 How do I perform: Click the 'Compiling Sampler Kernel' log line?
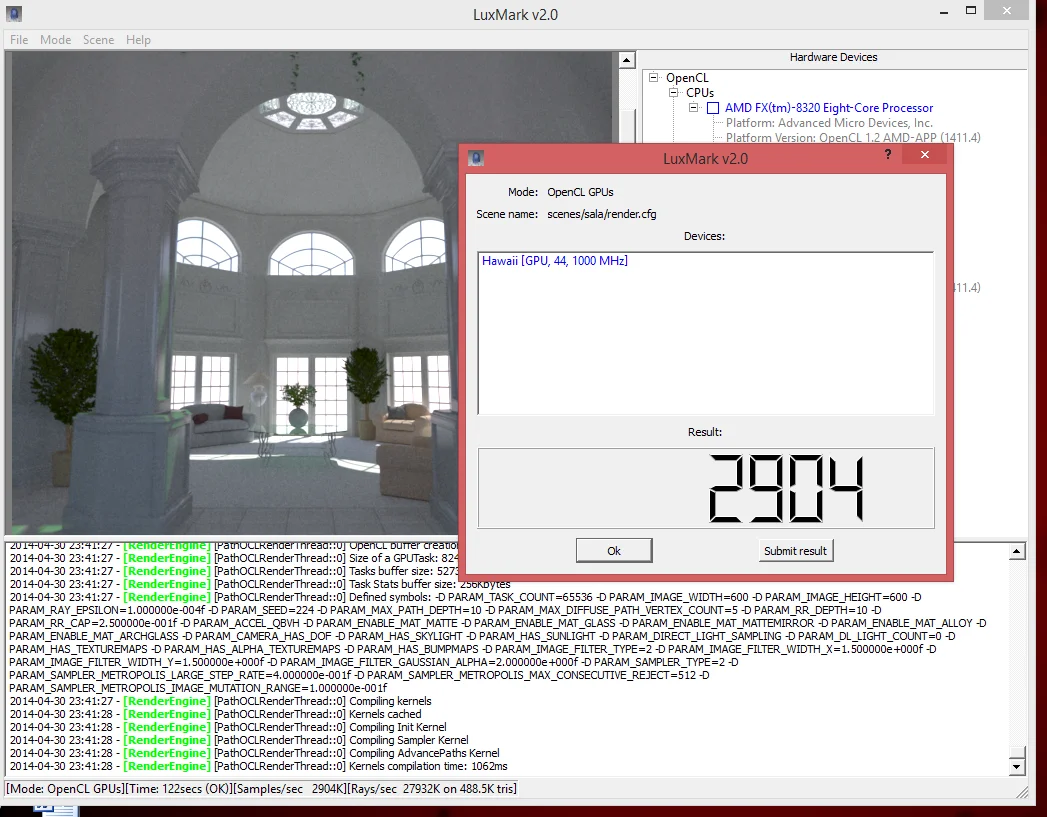[239, 740]
